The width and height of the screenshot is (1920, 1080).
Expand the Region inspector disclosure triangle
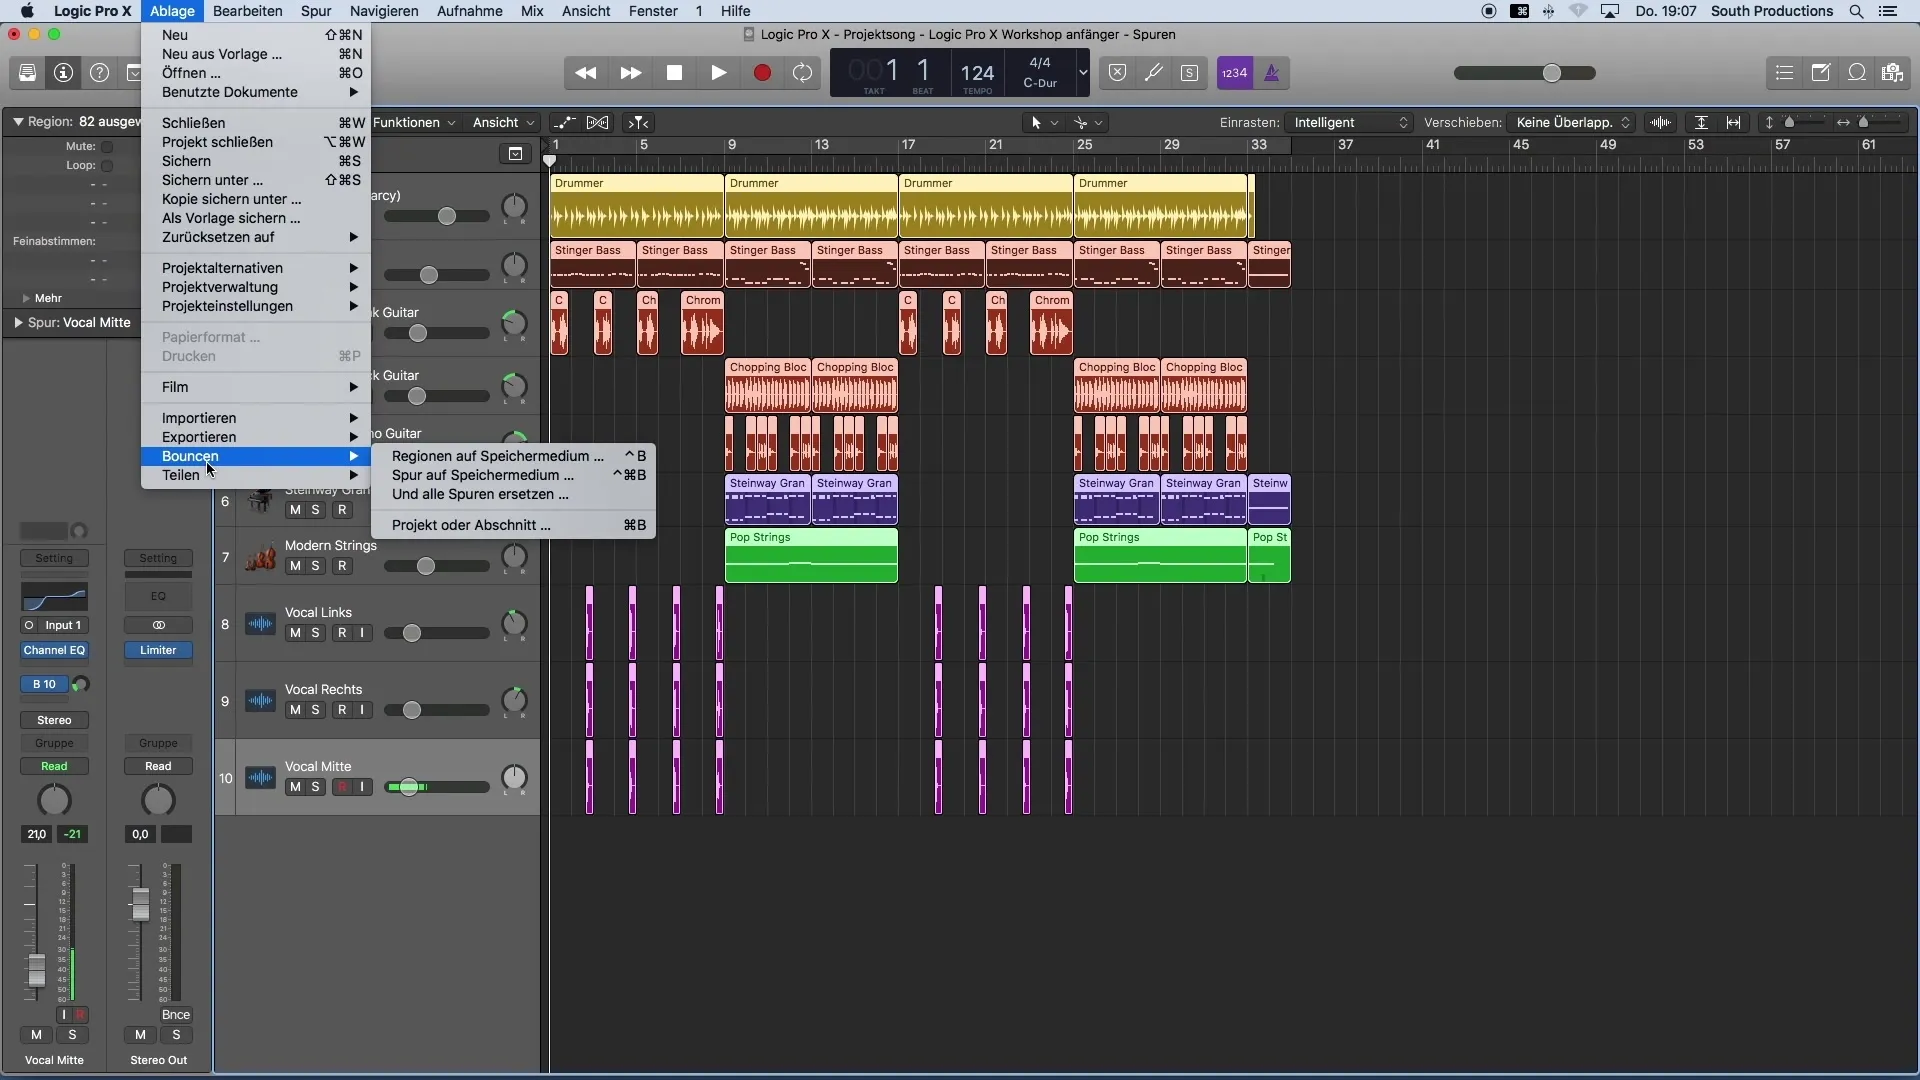pyautogui.click(x=17, y=122)
